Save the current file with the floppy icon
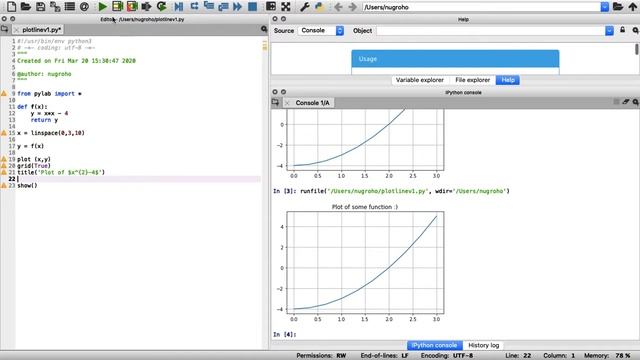Viewport: 640px width, 360px height. pos(40,7)
